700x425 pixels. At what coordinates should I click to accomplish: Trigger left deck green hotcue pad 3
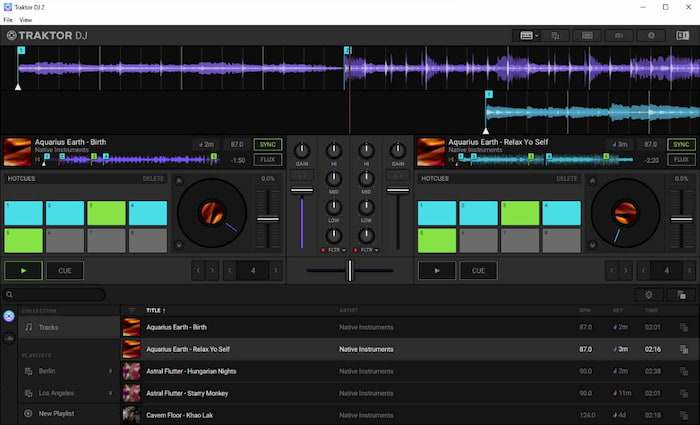click(x=106, y=213)
